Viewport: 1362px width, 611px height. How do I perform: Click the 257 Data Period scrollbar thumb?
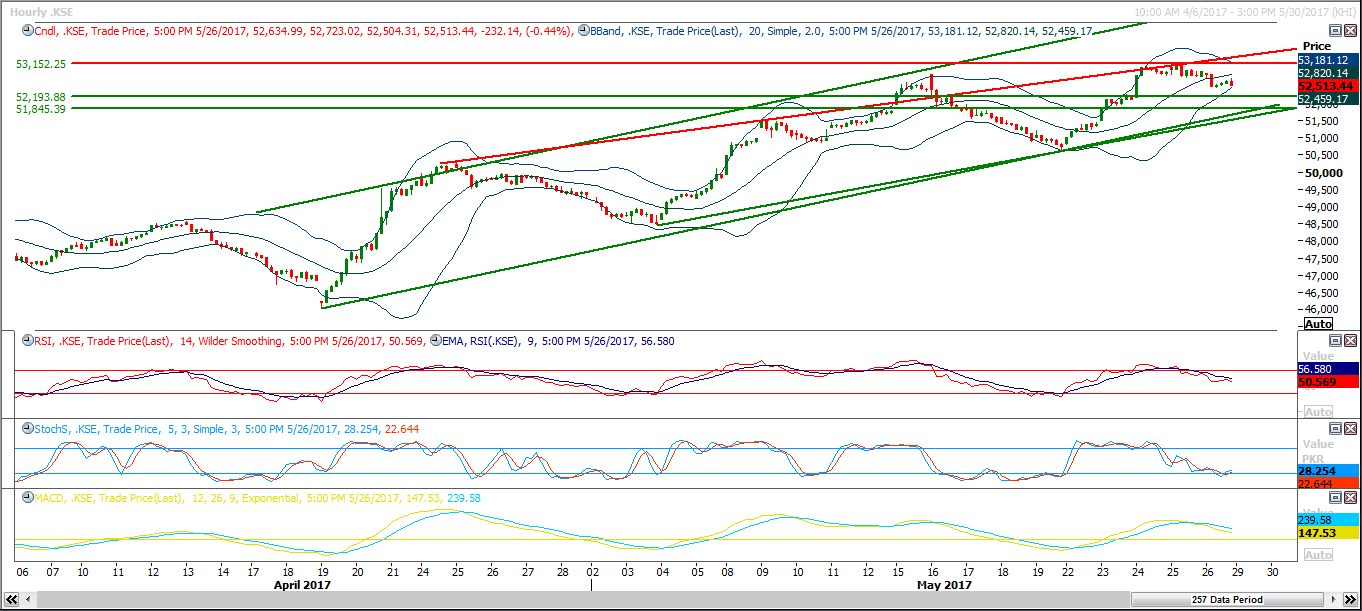pyautogui.click(x=1226, y=600)
